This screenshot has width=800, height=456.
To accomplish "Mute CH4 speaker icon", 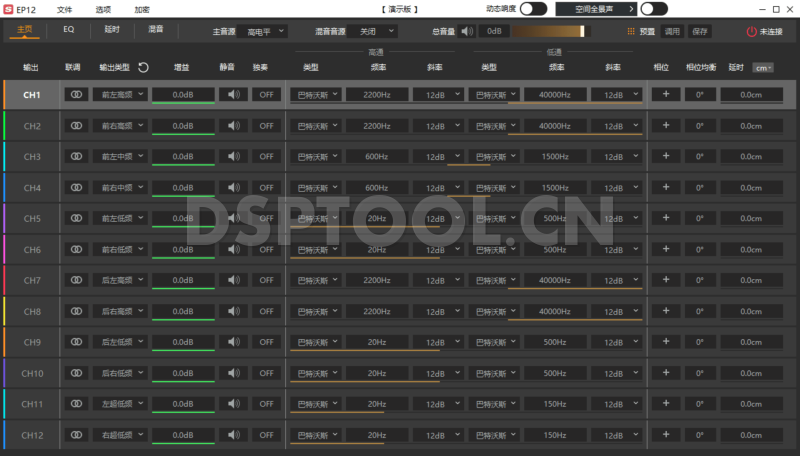I will [x=234, y=187].
